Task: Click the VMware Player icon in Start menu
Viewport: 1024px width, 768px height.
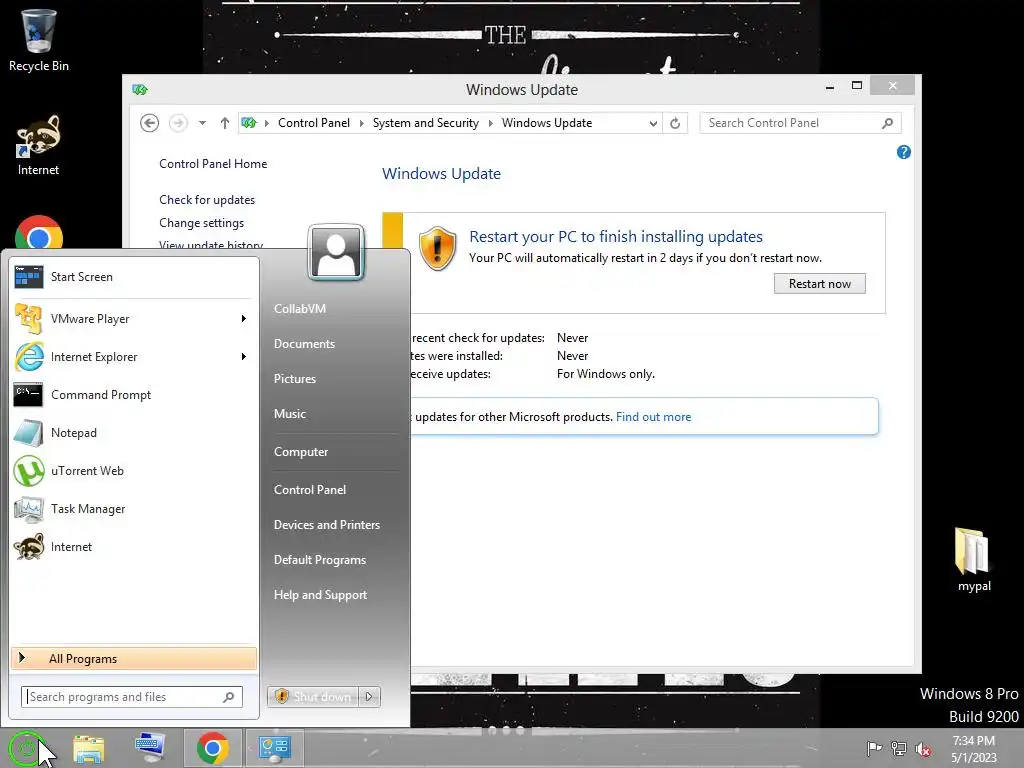Action: pyautogui.click(x=29, y=319)
